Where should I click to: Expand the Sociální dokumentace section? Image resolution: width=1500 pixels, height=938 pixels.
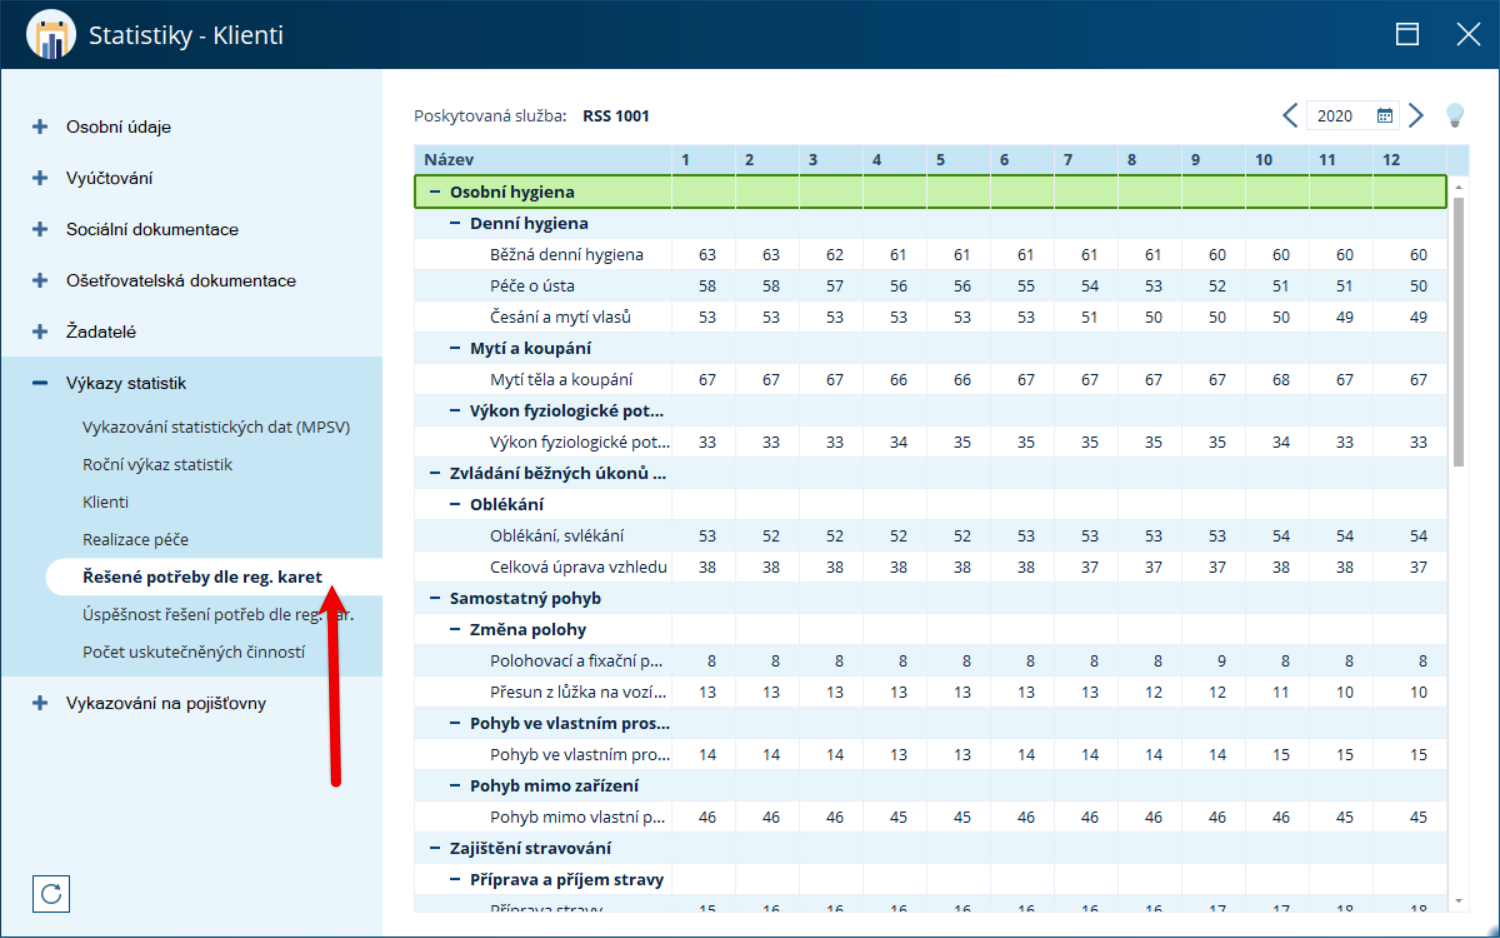point(40,229)
